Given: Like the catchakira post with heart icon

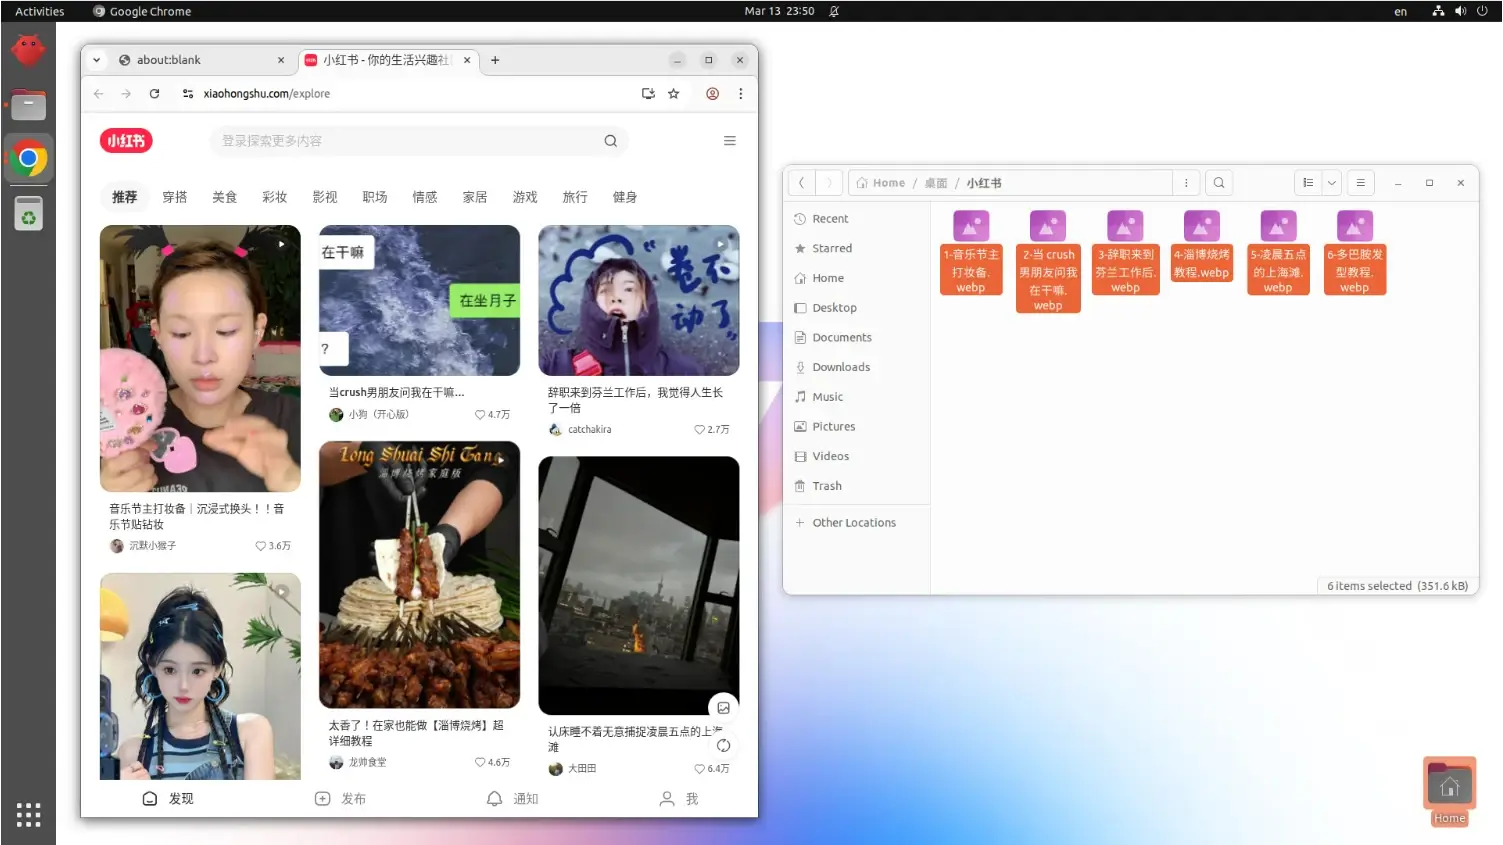Looking at the screenshot, I should (x=699, y=430).
